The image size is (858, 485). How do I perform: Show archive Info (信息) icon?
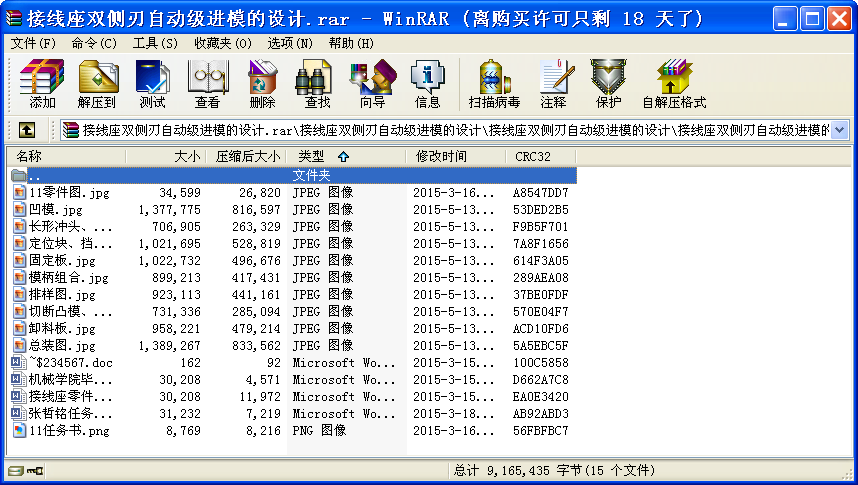pyautogui.click(x=427, y=83)
